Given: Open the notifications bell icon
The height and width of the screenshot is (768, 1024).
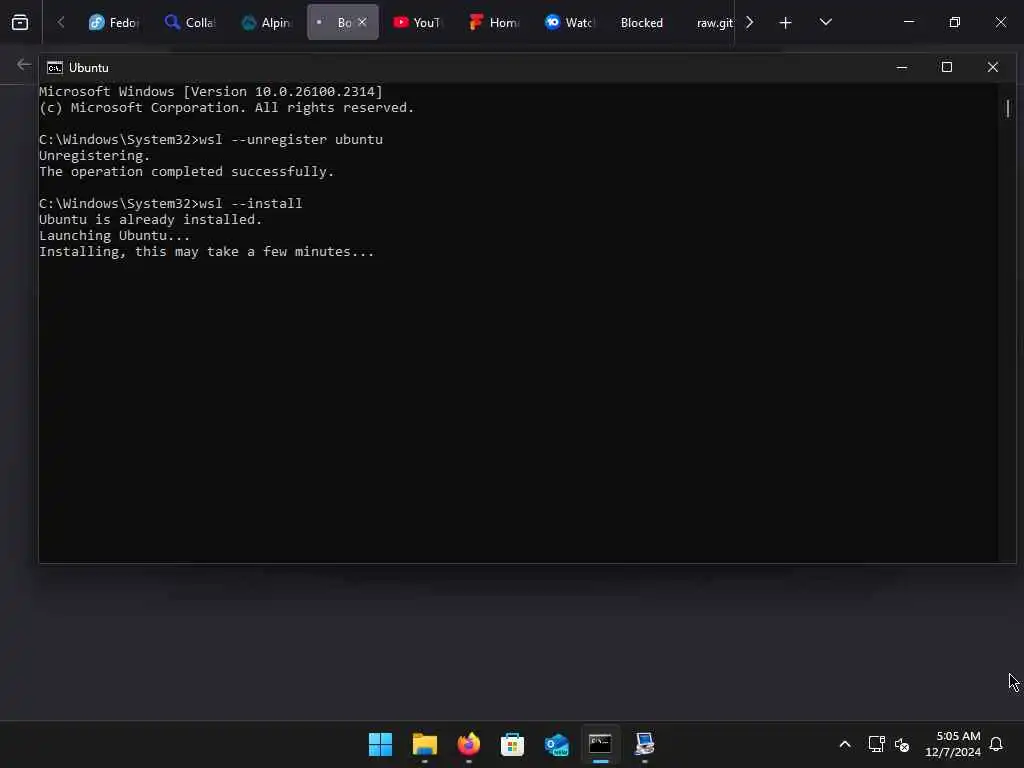Looking at the screenshot, I should pos(996,744).
